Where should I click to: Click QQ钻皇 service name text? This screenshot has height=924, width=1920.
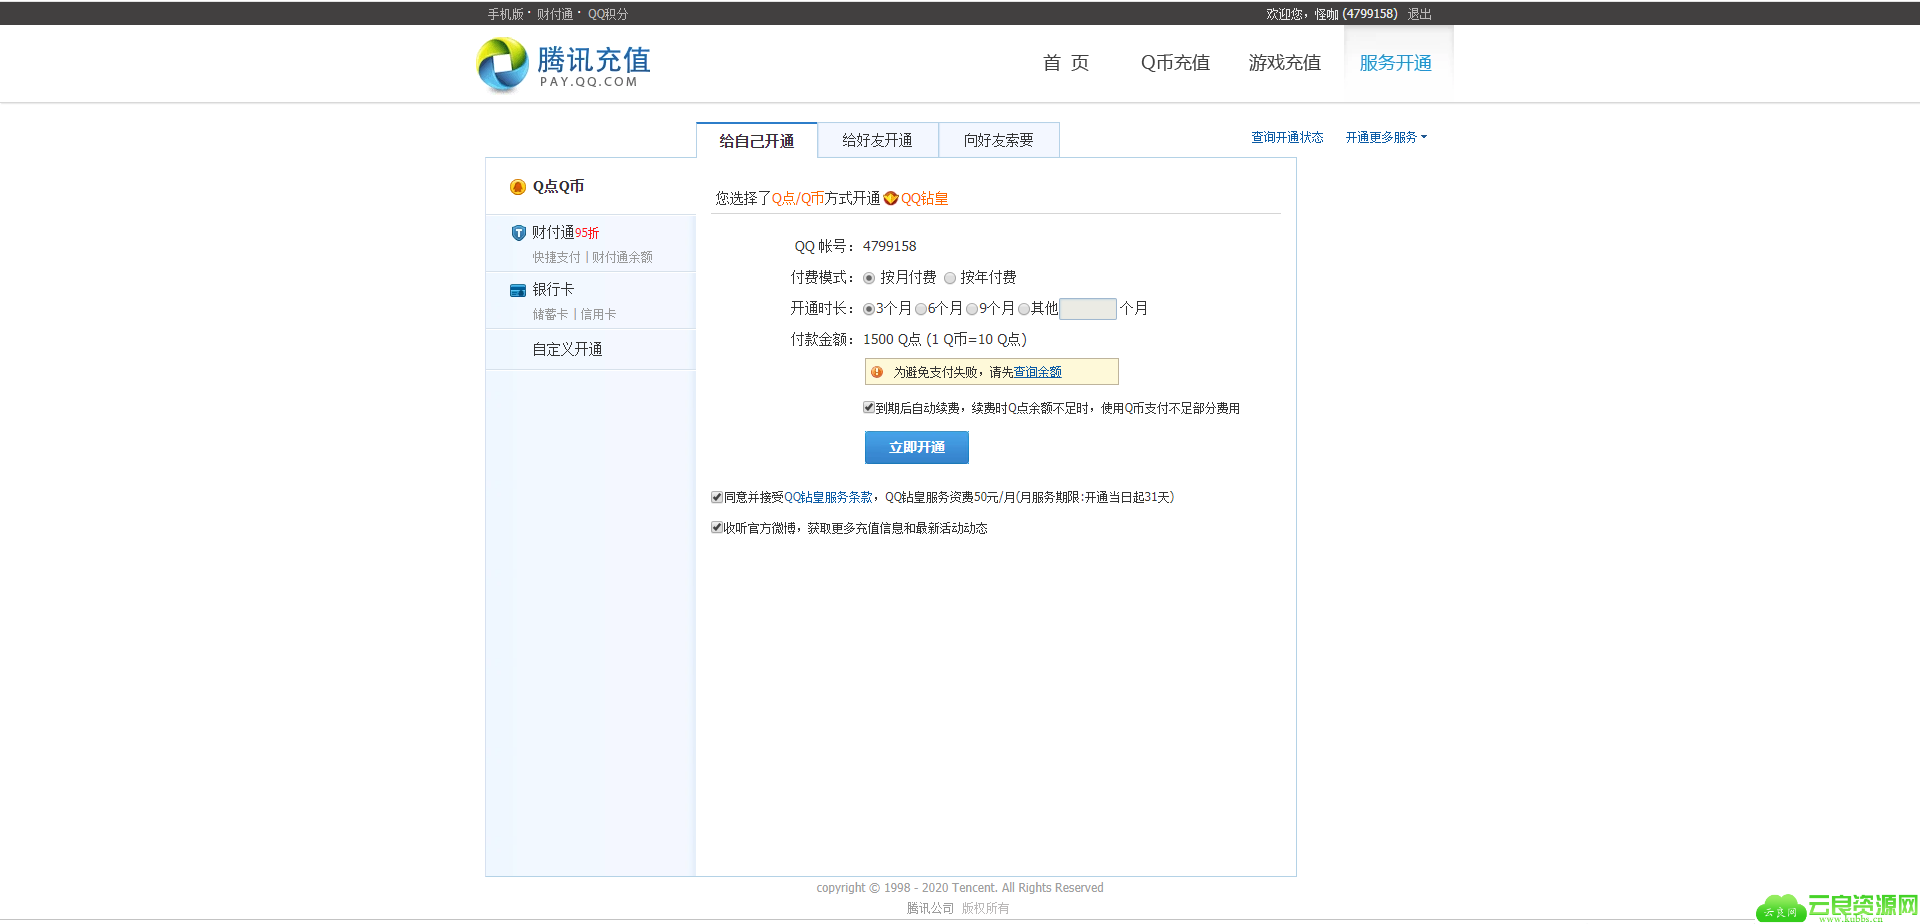[x=925, y=199]
